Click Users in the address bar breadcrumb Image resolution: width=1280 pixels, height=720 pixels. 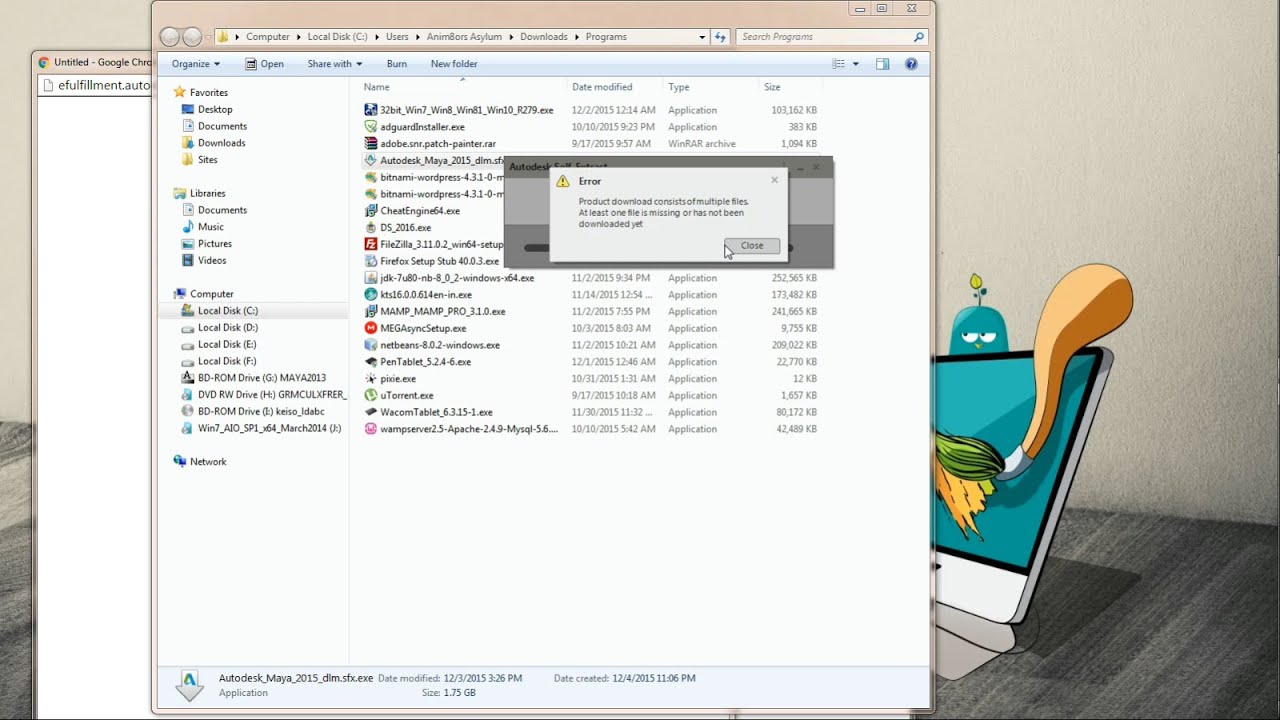(397, 37)
